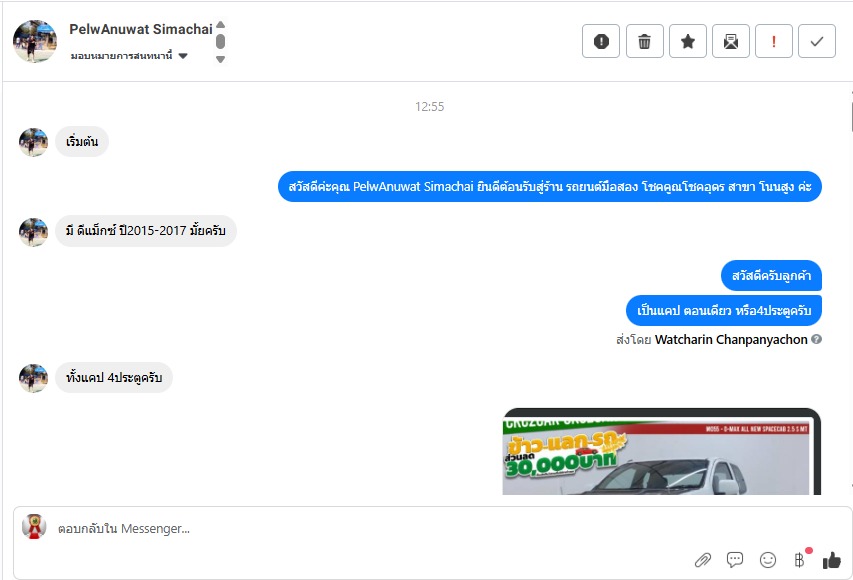
Task: Open saved replies speech bubble icon
Action: (x=735, y=560)
